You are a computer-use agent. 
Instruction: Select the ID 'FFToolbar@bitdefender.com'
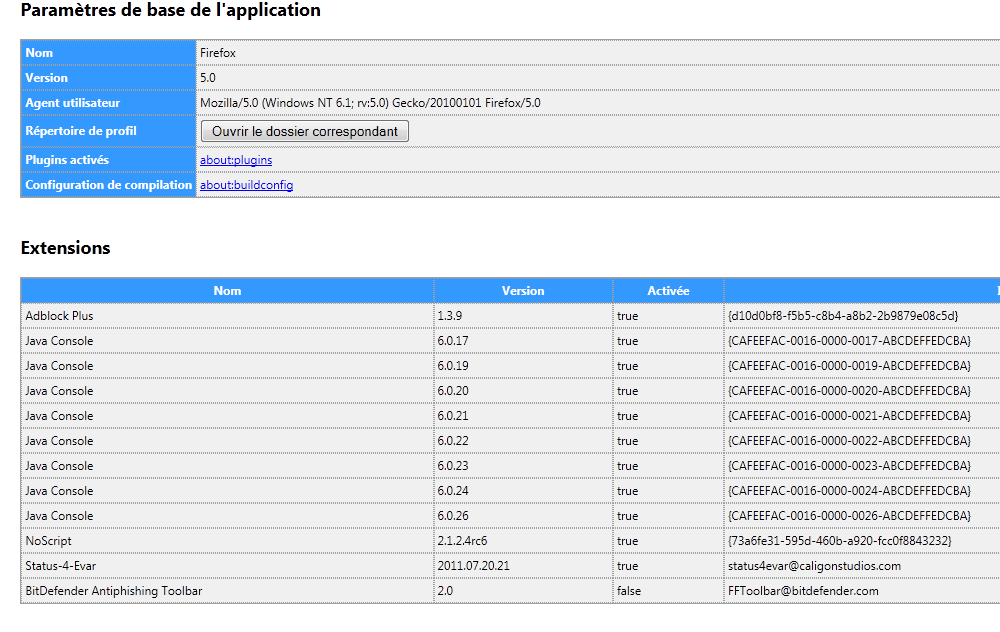803,591
